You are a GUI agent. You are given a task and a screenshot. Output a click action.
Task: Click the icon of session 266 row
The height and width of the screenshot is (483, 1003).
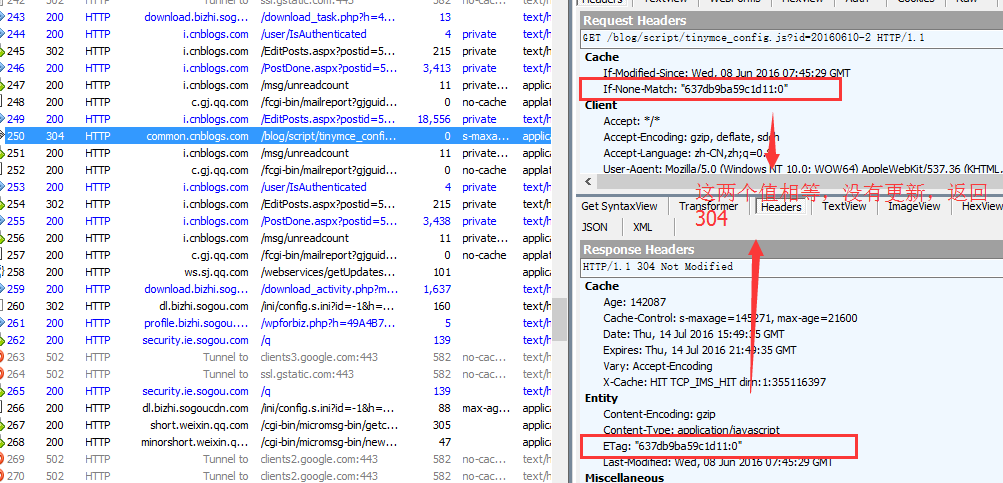click(3, 408)
